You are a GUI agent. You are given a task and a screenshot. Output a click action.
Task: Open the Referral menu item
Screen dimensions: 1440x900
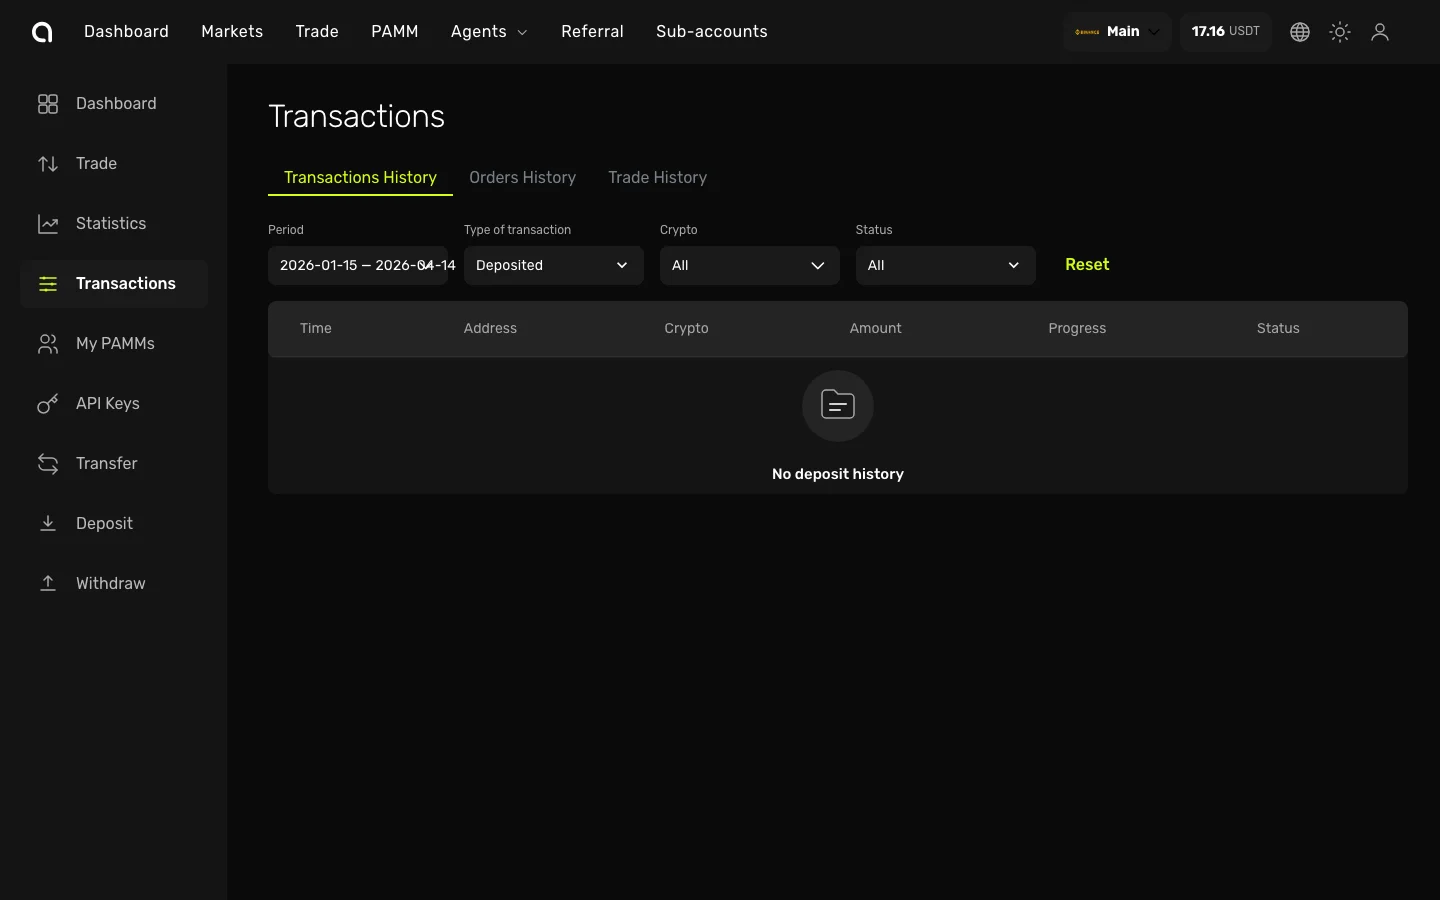click(592, 31)
